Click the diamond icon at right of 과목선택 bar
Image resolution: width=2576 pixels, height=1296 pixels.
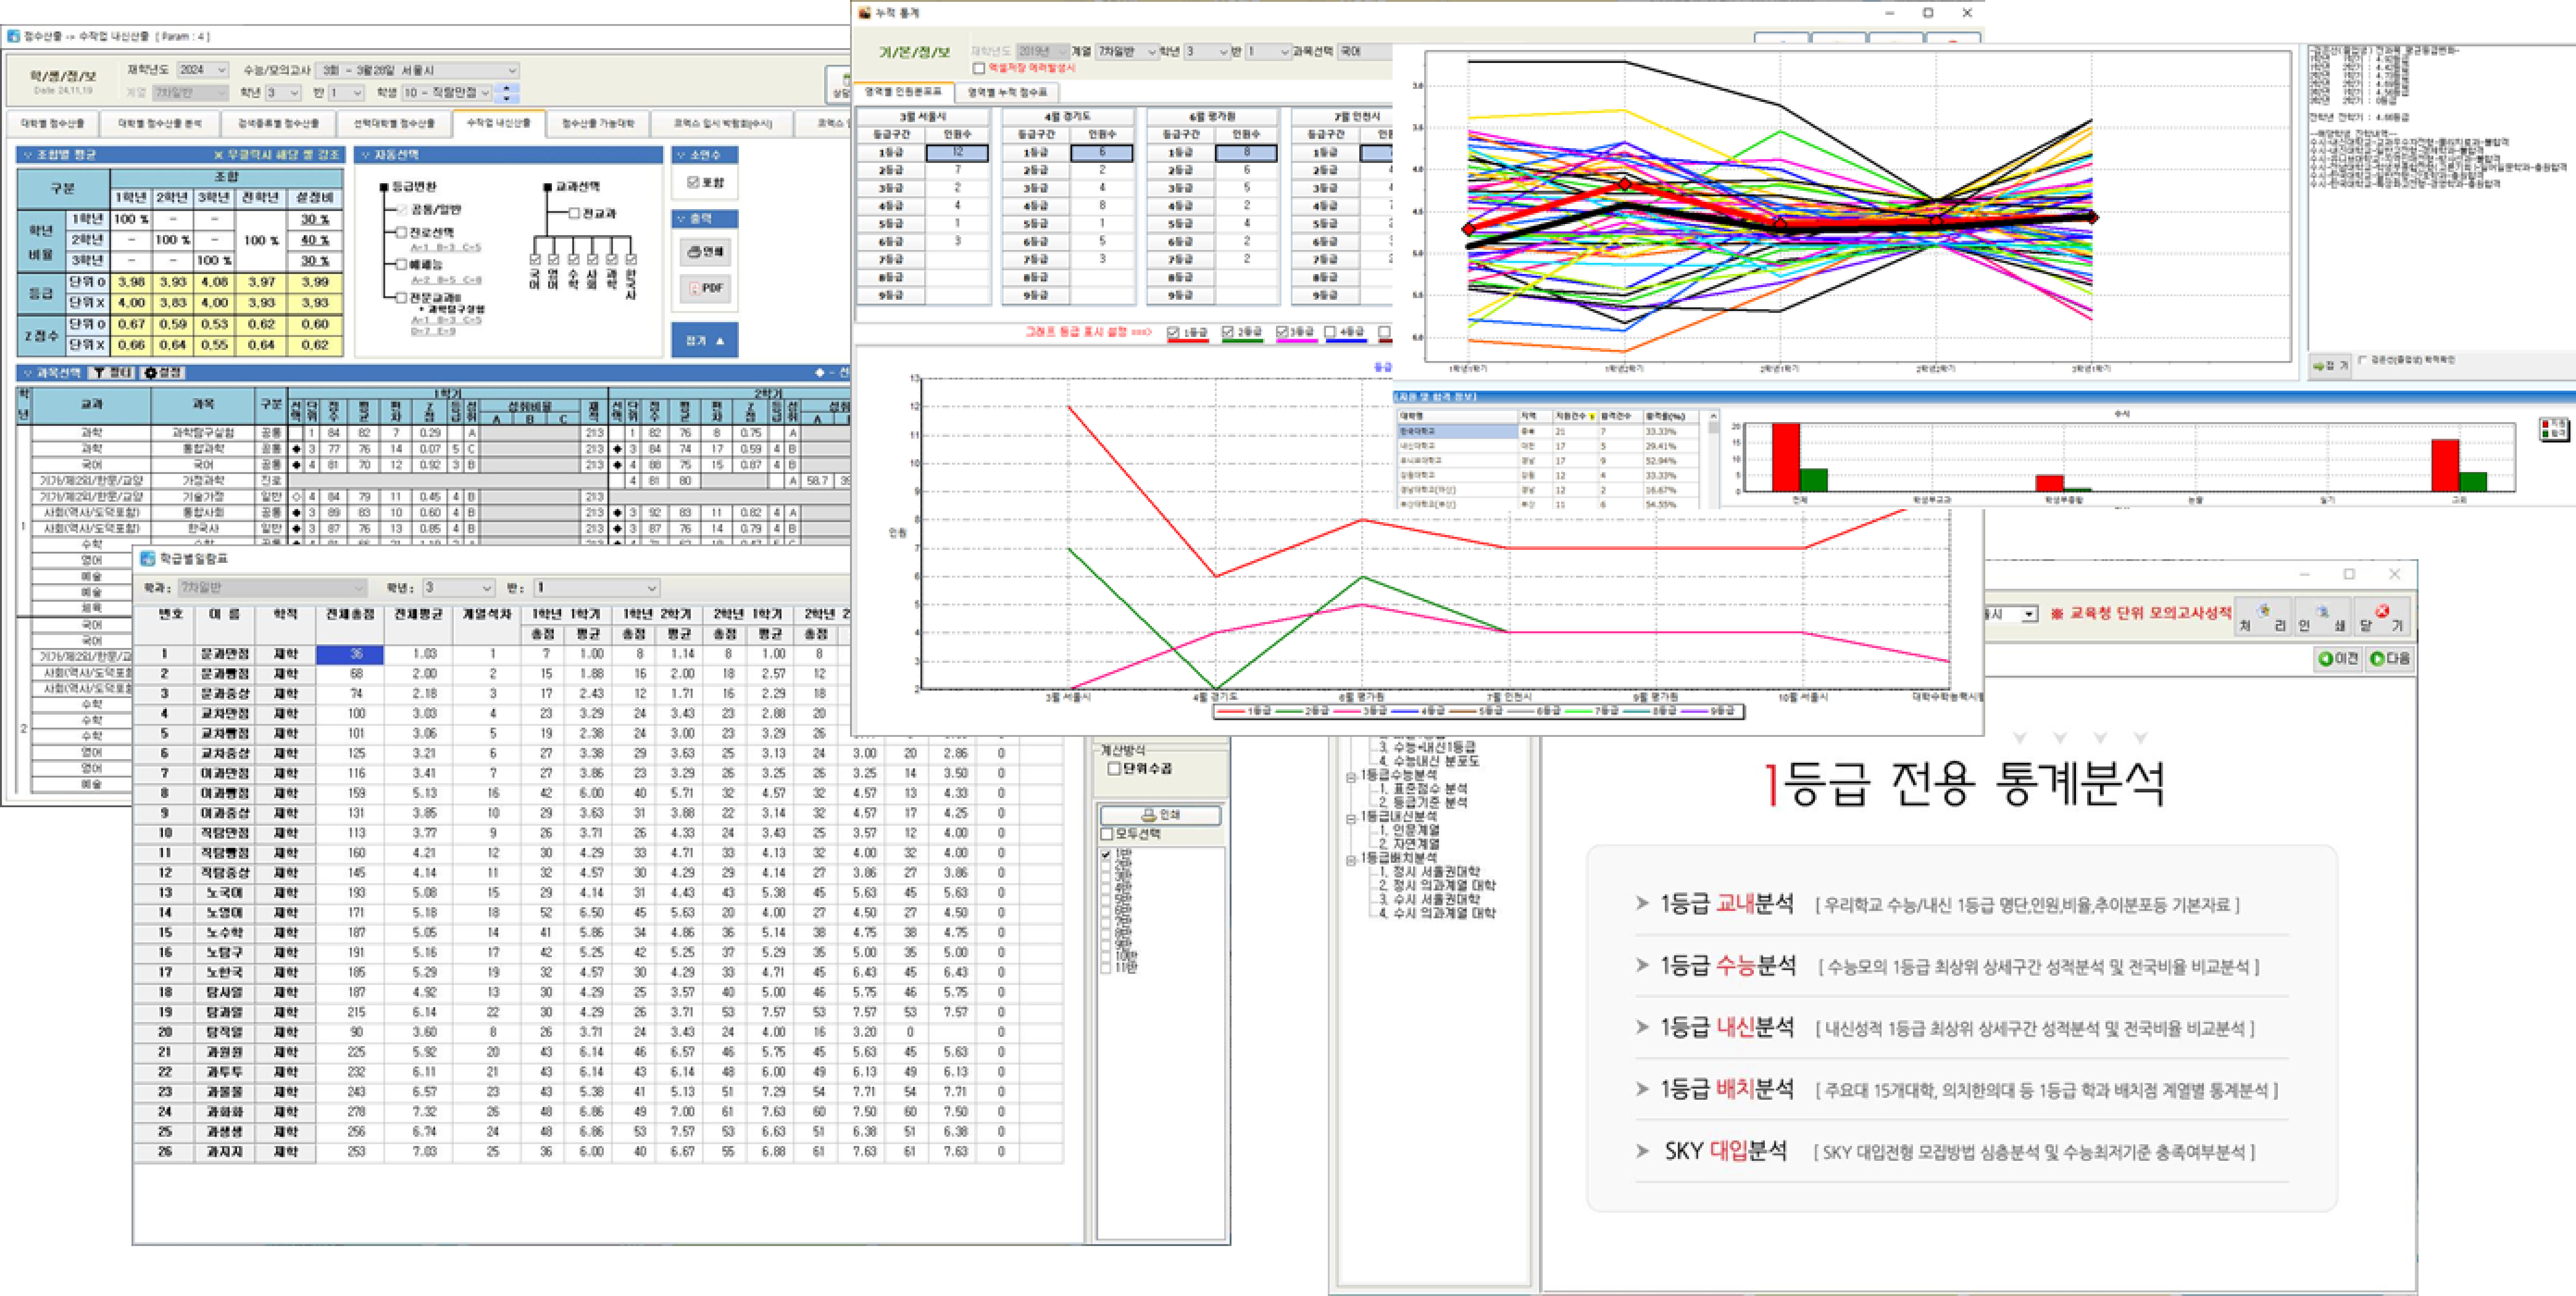click(x=819, y=372)
